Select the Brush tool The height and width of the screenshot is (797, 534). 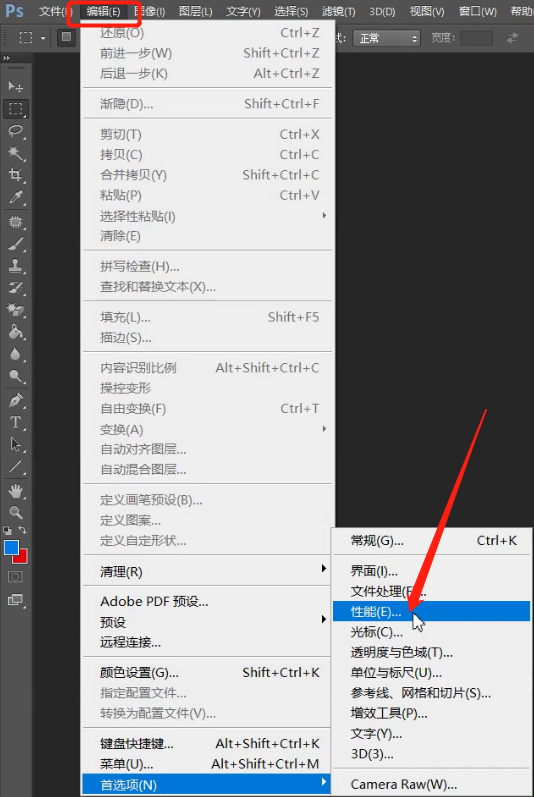click(x=16, y=244)
